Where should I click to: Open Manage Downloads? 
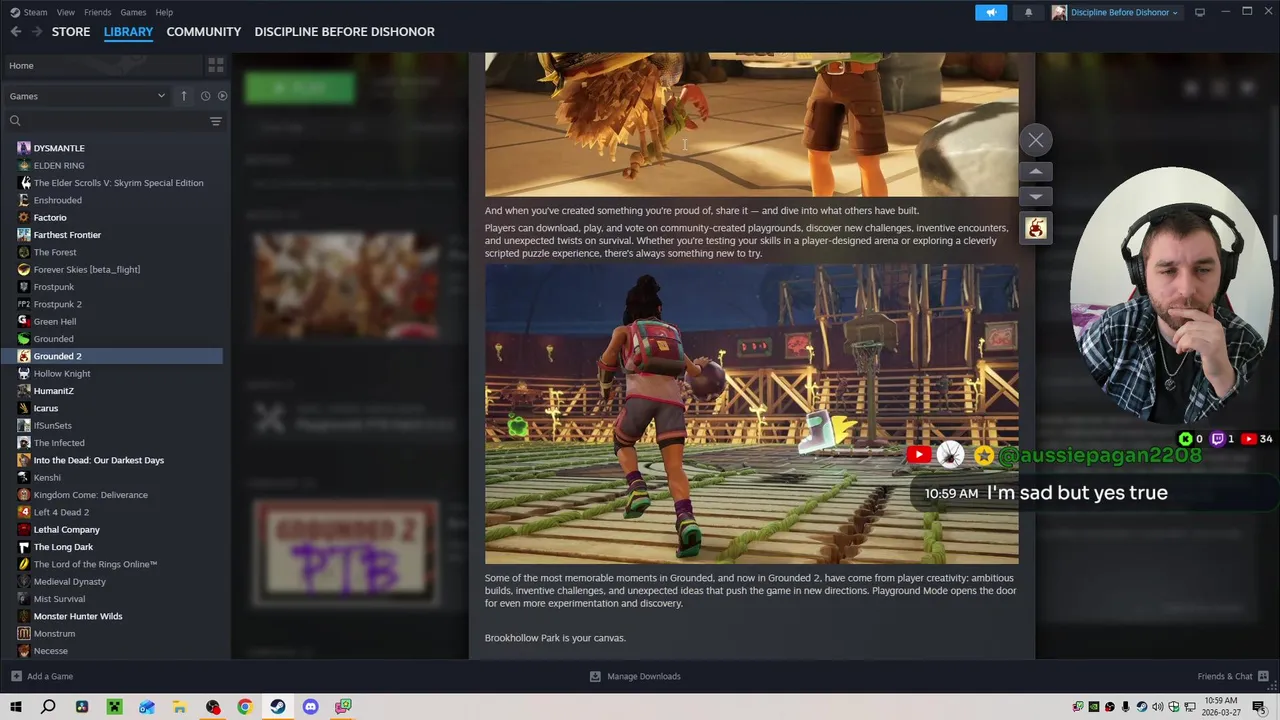click(x=635, y=677)
